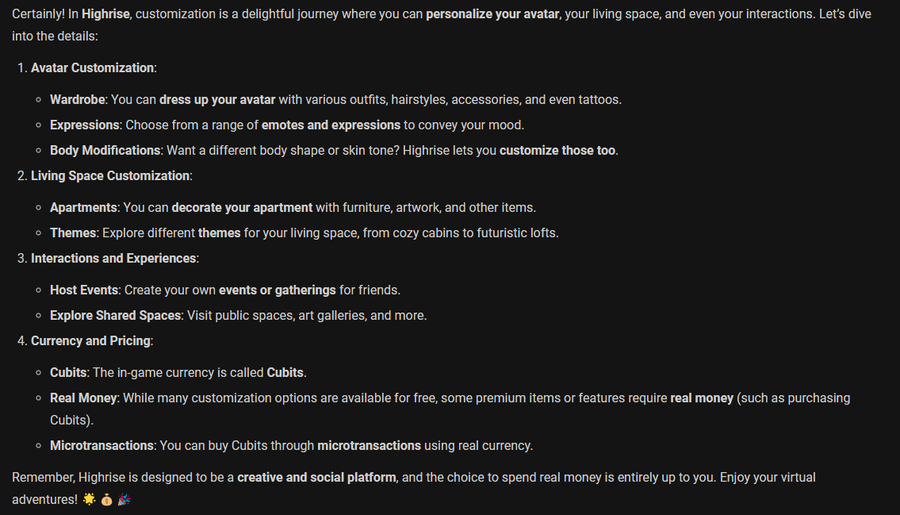Select the Microtransactions bullet label

click(101, 445)
